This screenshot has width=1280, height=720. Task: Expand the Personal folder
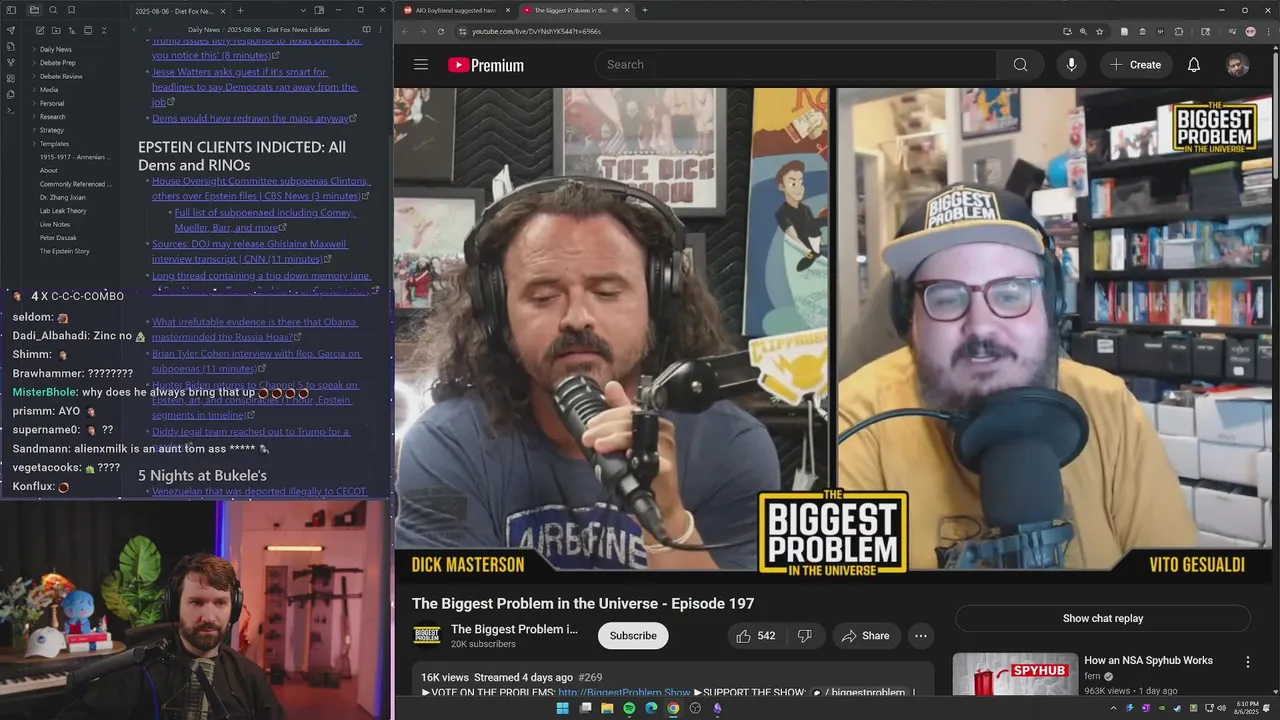click(x=34, y=103)
